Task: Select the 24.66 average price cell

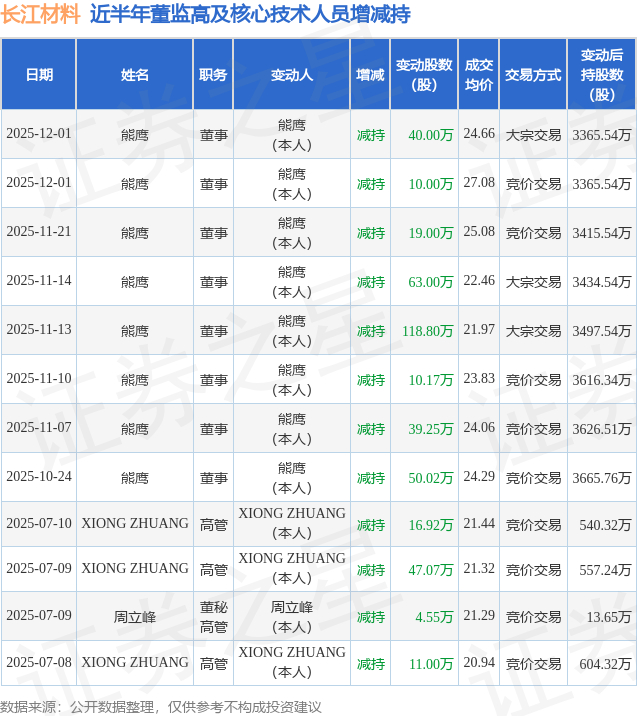Action: (479, 133)
